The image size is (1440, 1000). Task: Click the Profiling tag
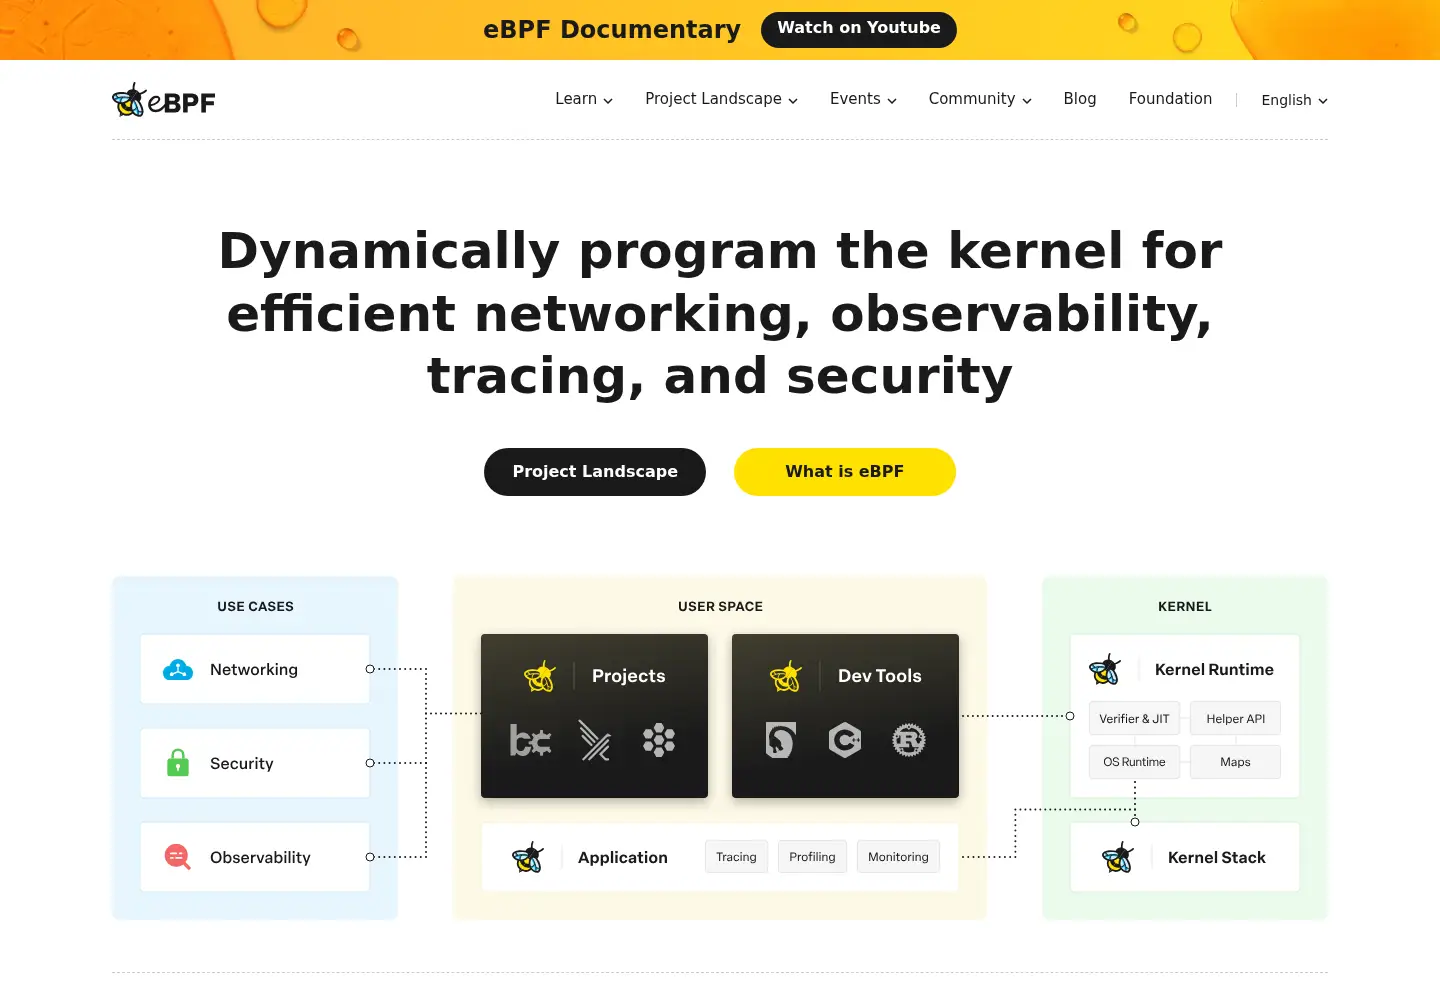(x=812, y=857)
